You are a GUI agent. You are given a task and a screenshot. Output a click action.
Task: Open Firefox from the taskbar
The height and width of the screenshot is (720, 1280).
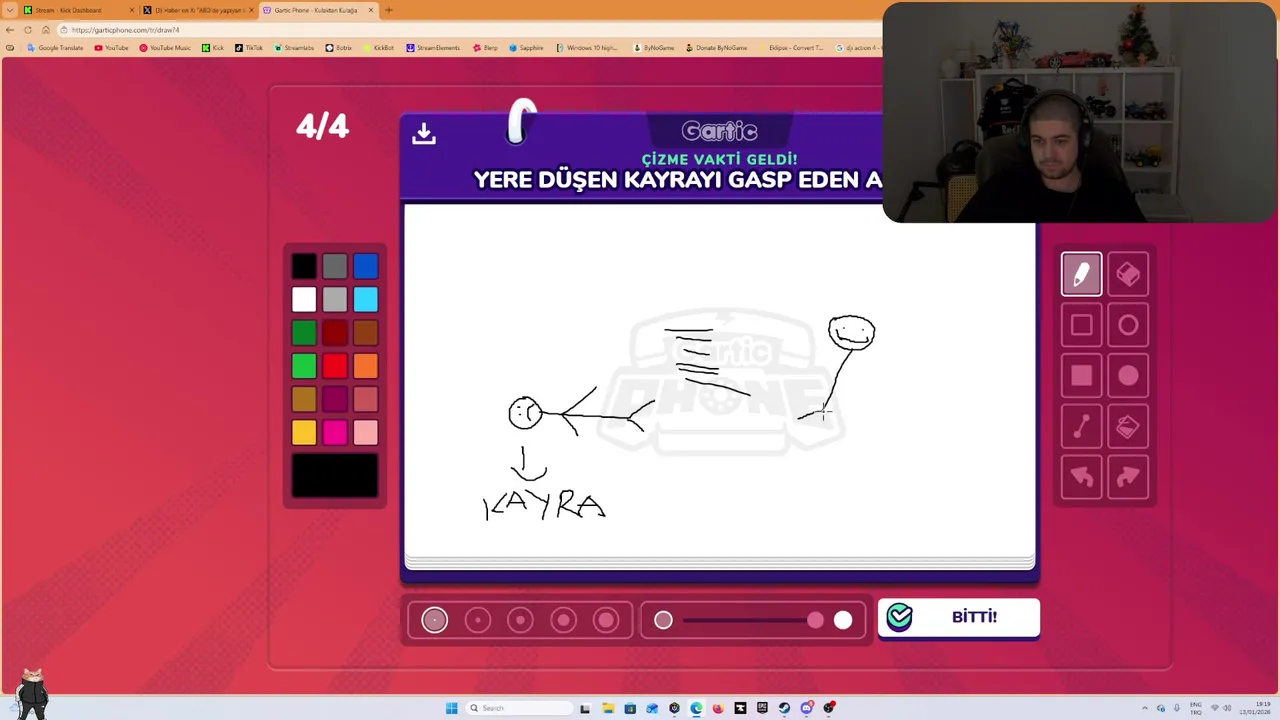(x=718, y=708)
